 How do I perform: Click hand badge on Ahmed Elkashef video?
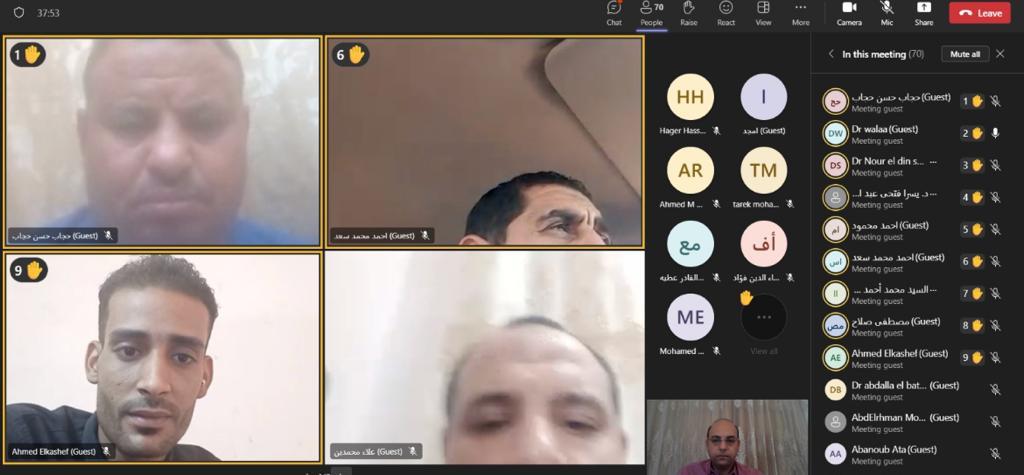pyautogui.click(x=33, y=269)
